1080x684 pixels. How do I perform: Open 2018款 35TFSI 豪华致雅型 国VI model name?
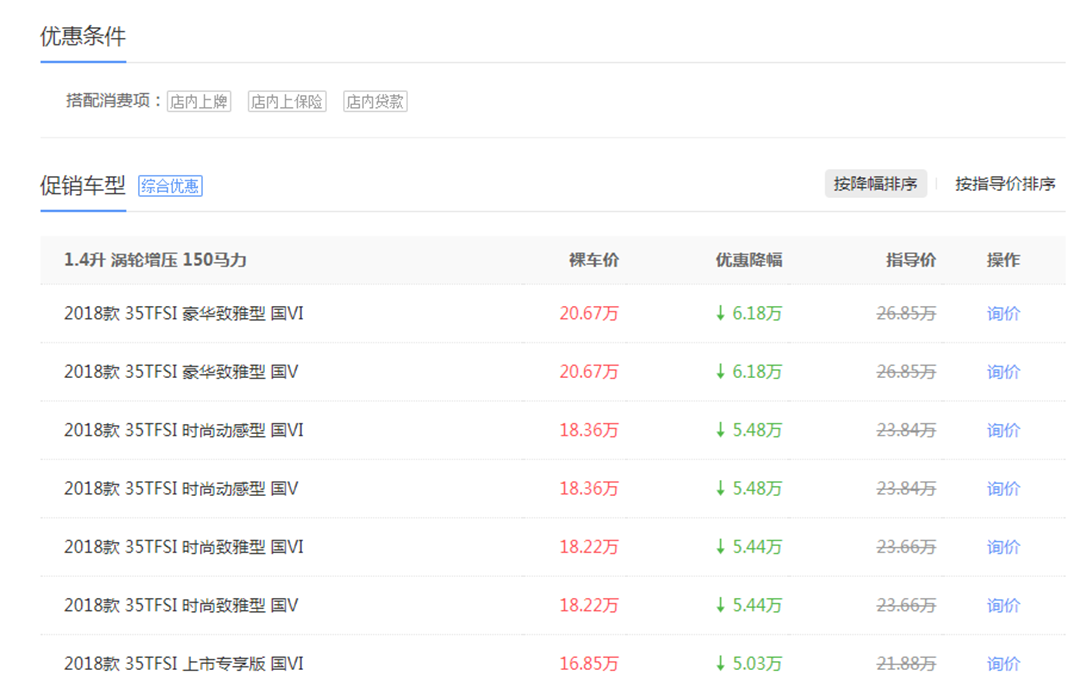click(184, 313)
